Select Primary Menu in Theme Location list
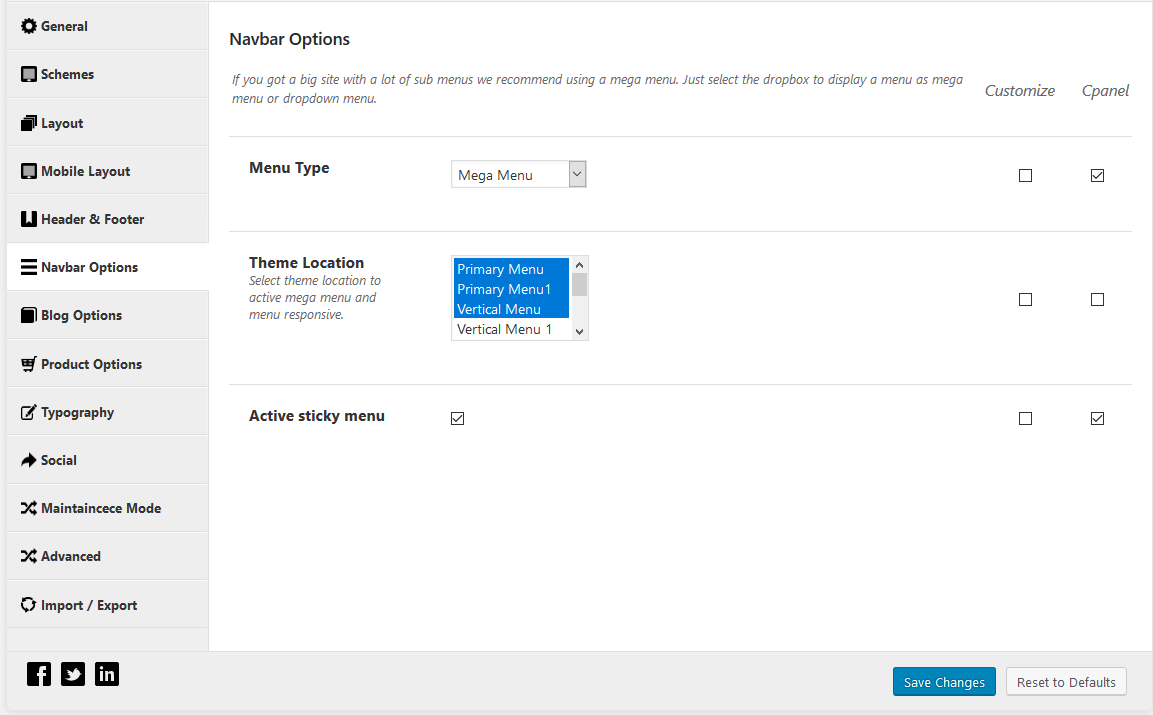Viewport: 1153px width, 715px height. [511, 268]
